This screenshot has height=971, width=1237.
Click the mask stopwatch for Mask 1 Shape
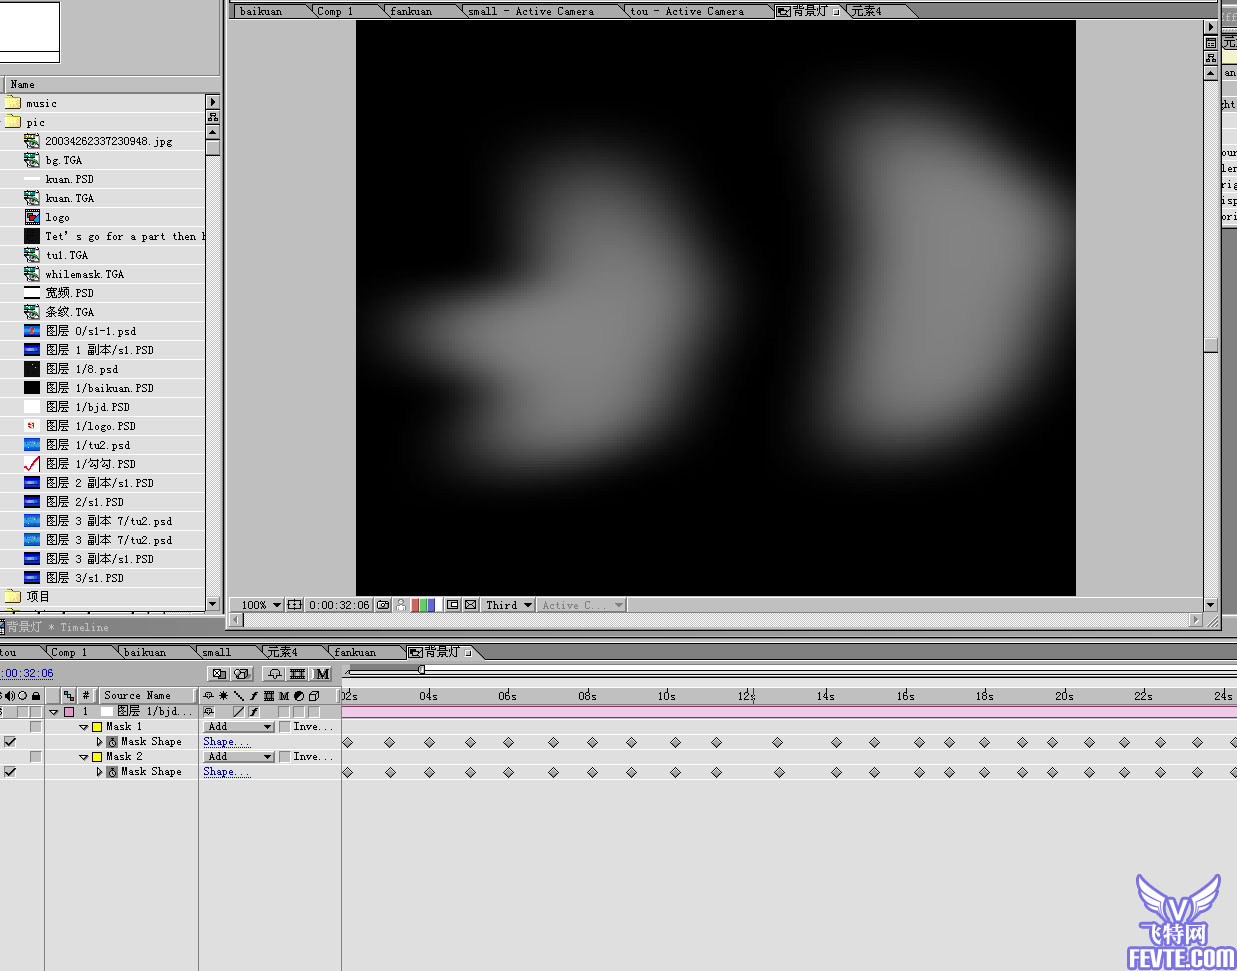(112, 742)
